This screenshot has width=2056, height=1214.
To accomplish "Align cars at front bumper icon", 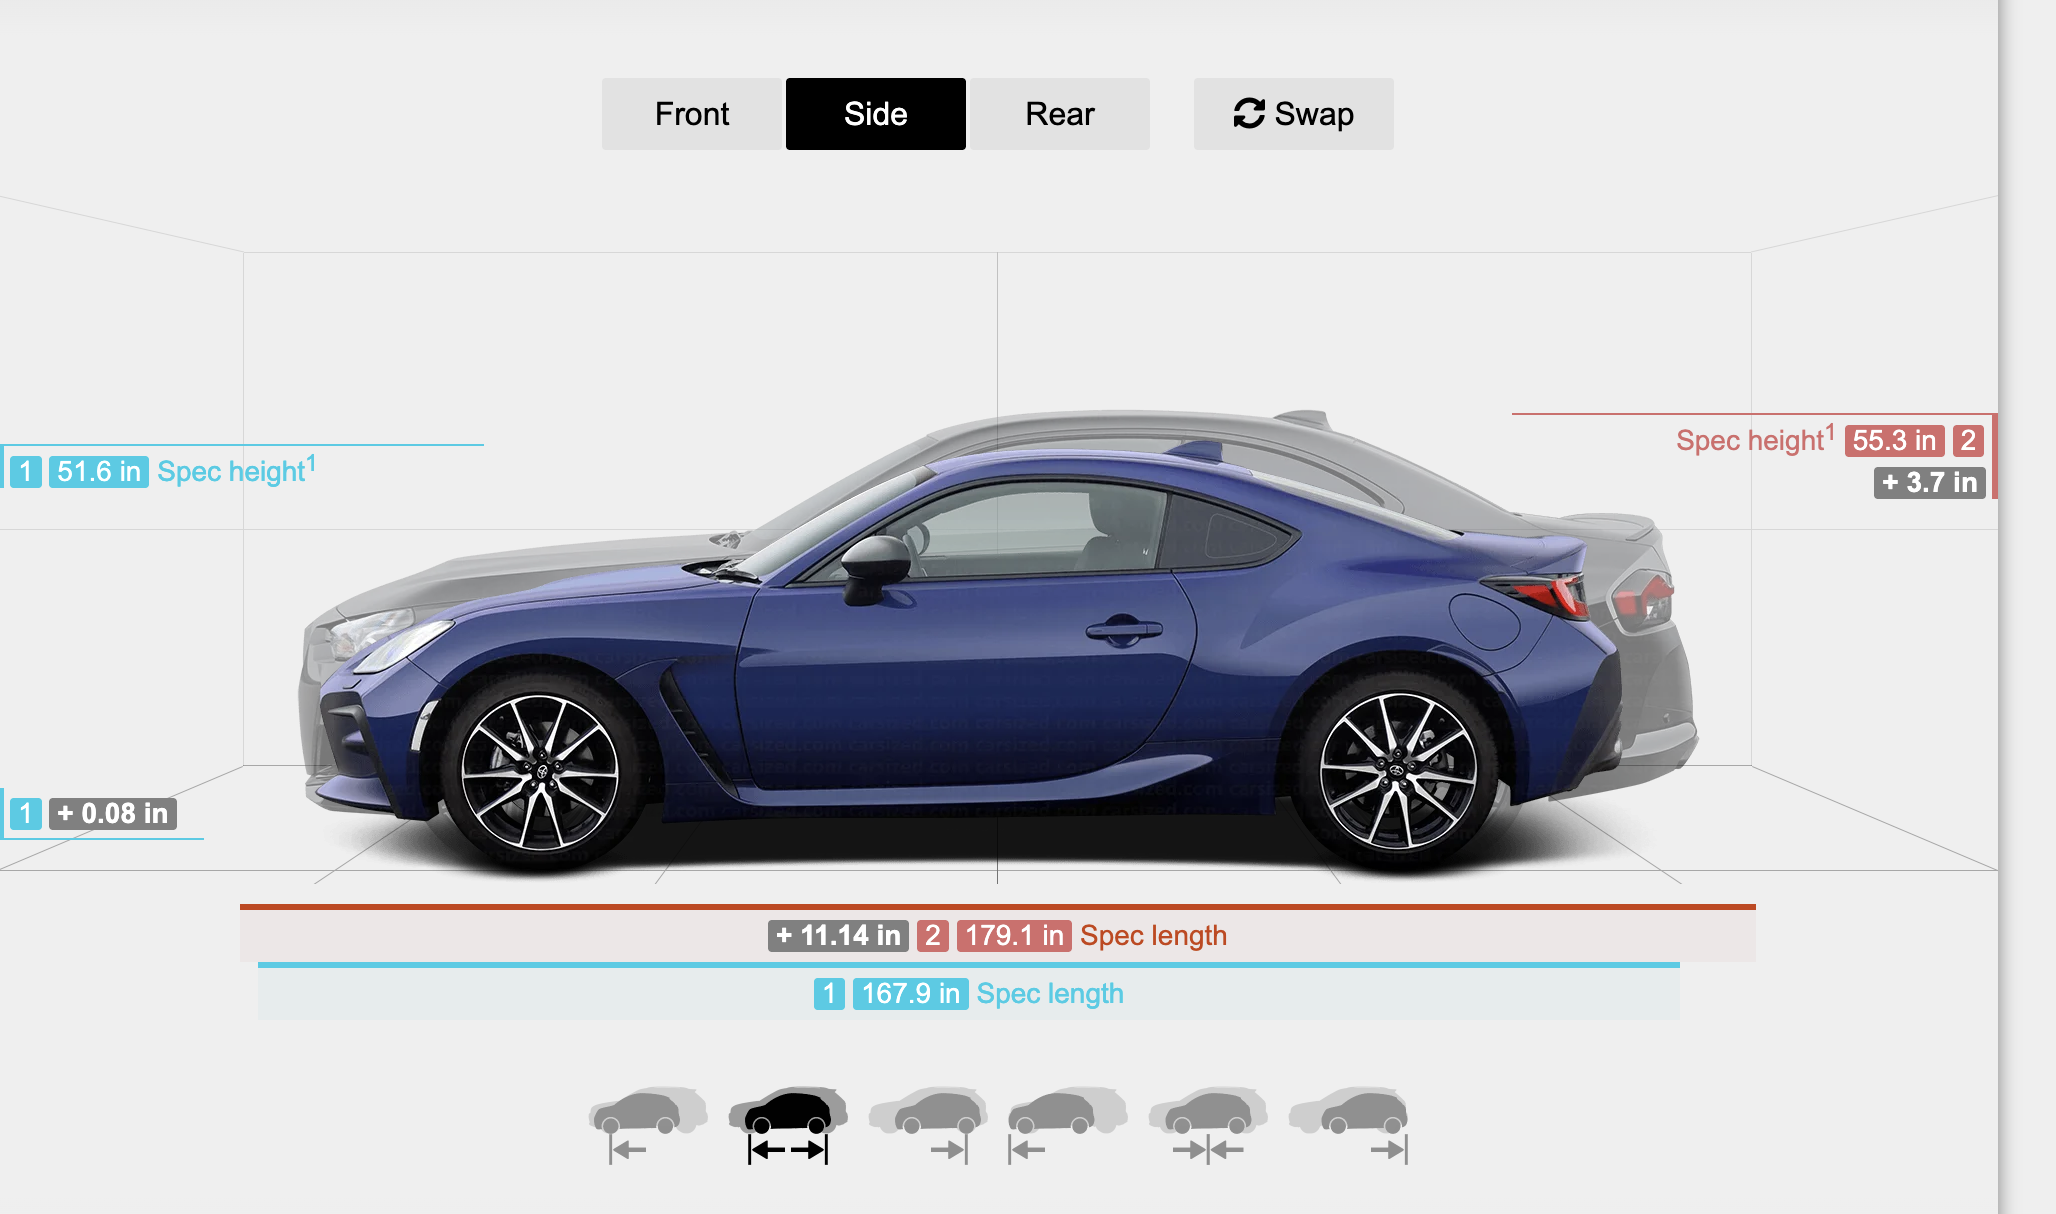I will [x=1067, y=1125].
